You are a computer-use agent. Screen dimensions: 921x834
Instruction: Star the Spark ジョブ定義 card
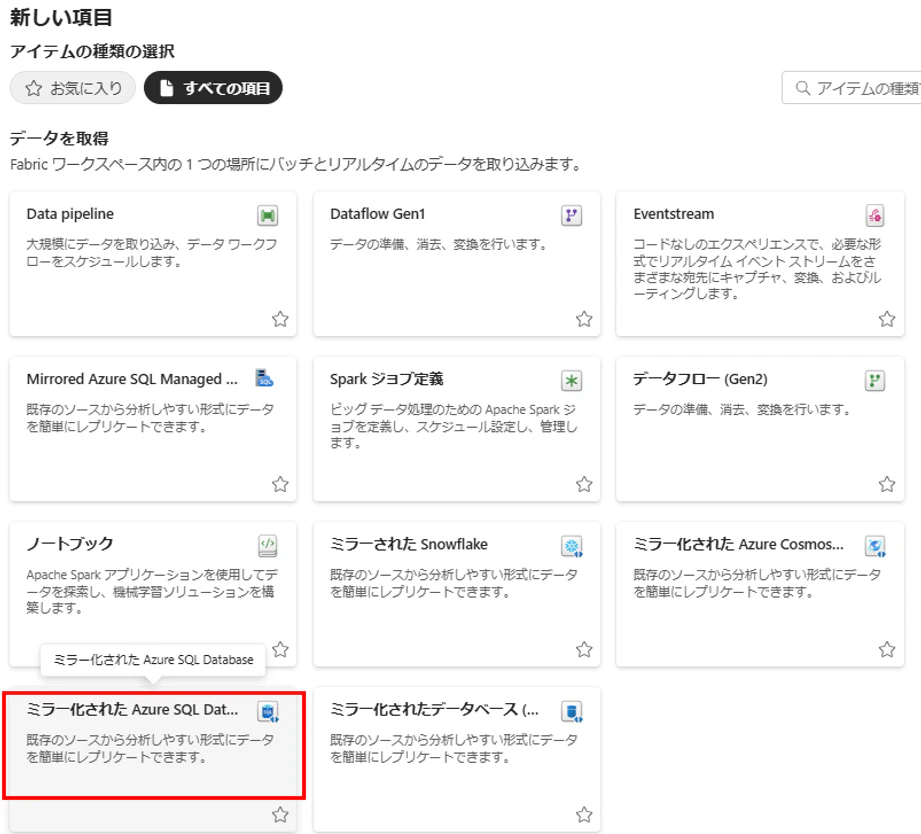pos(584,484)
